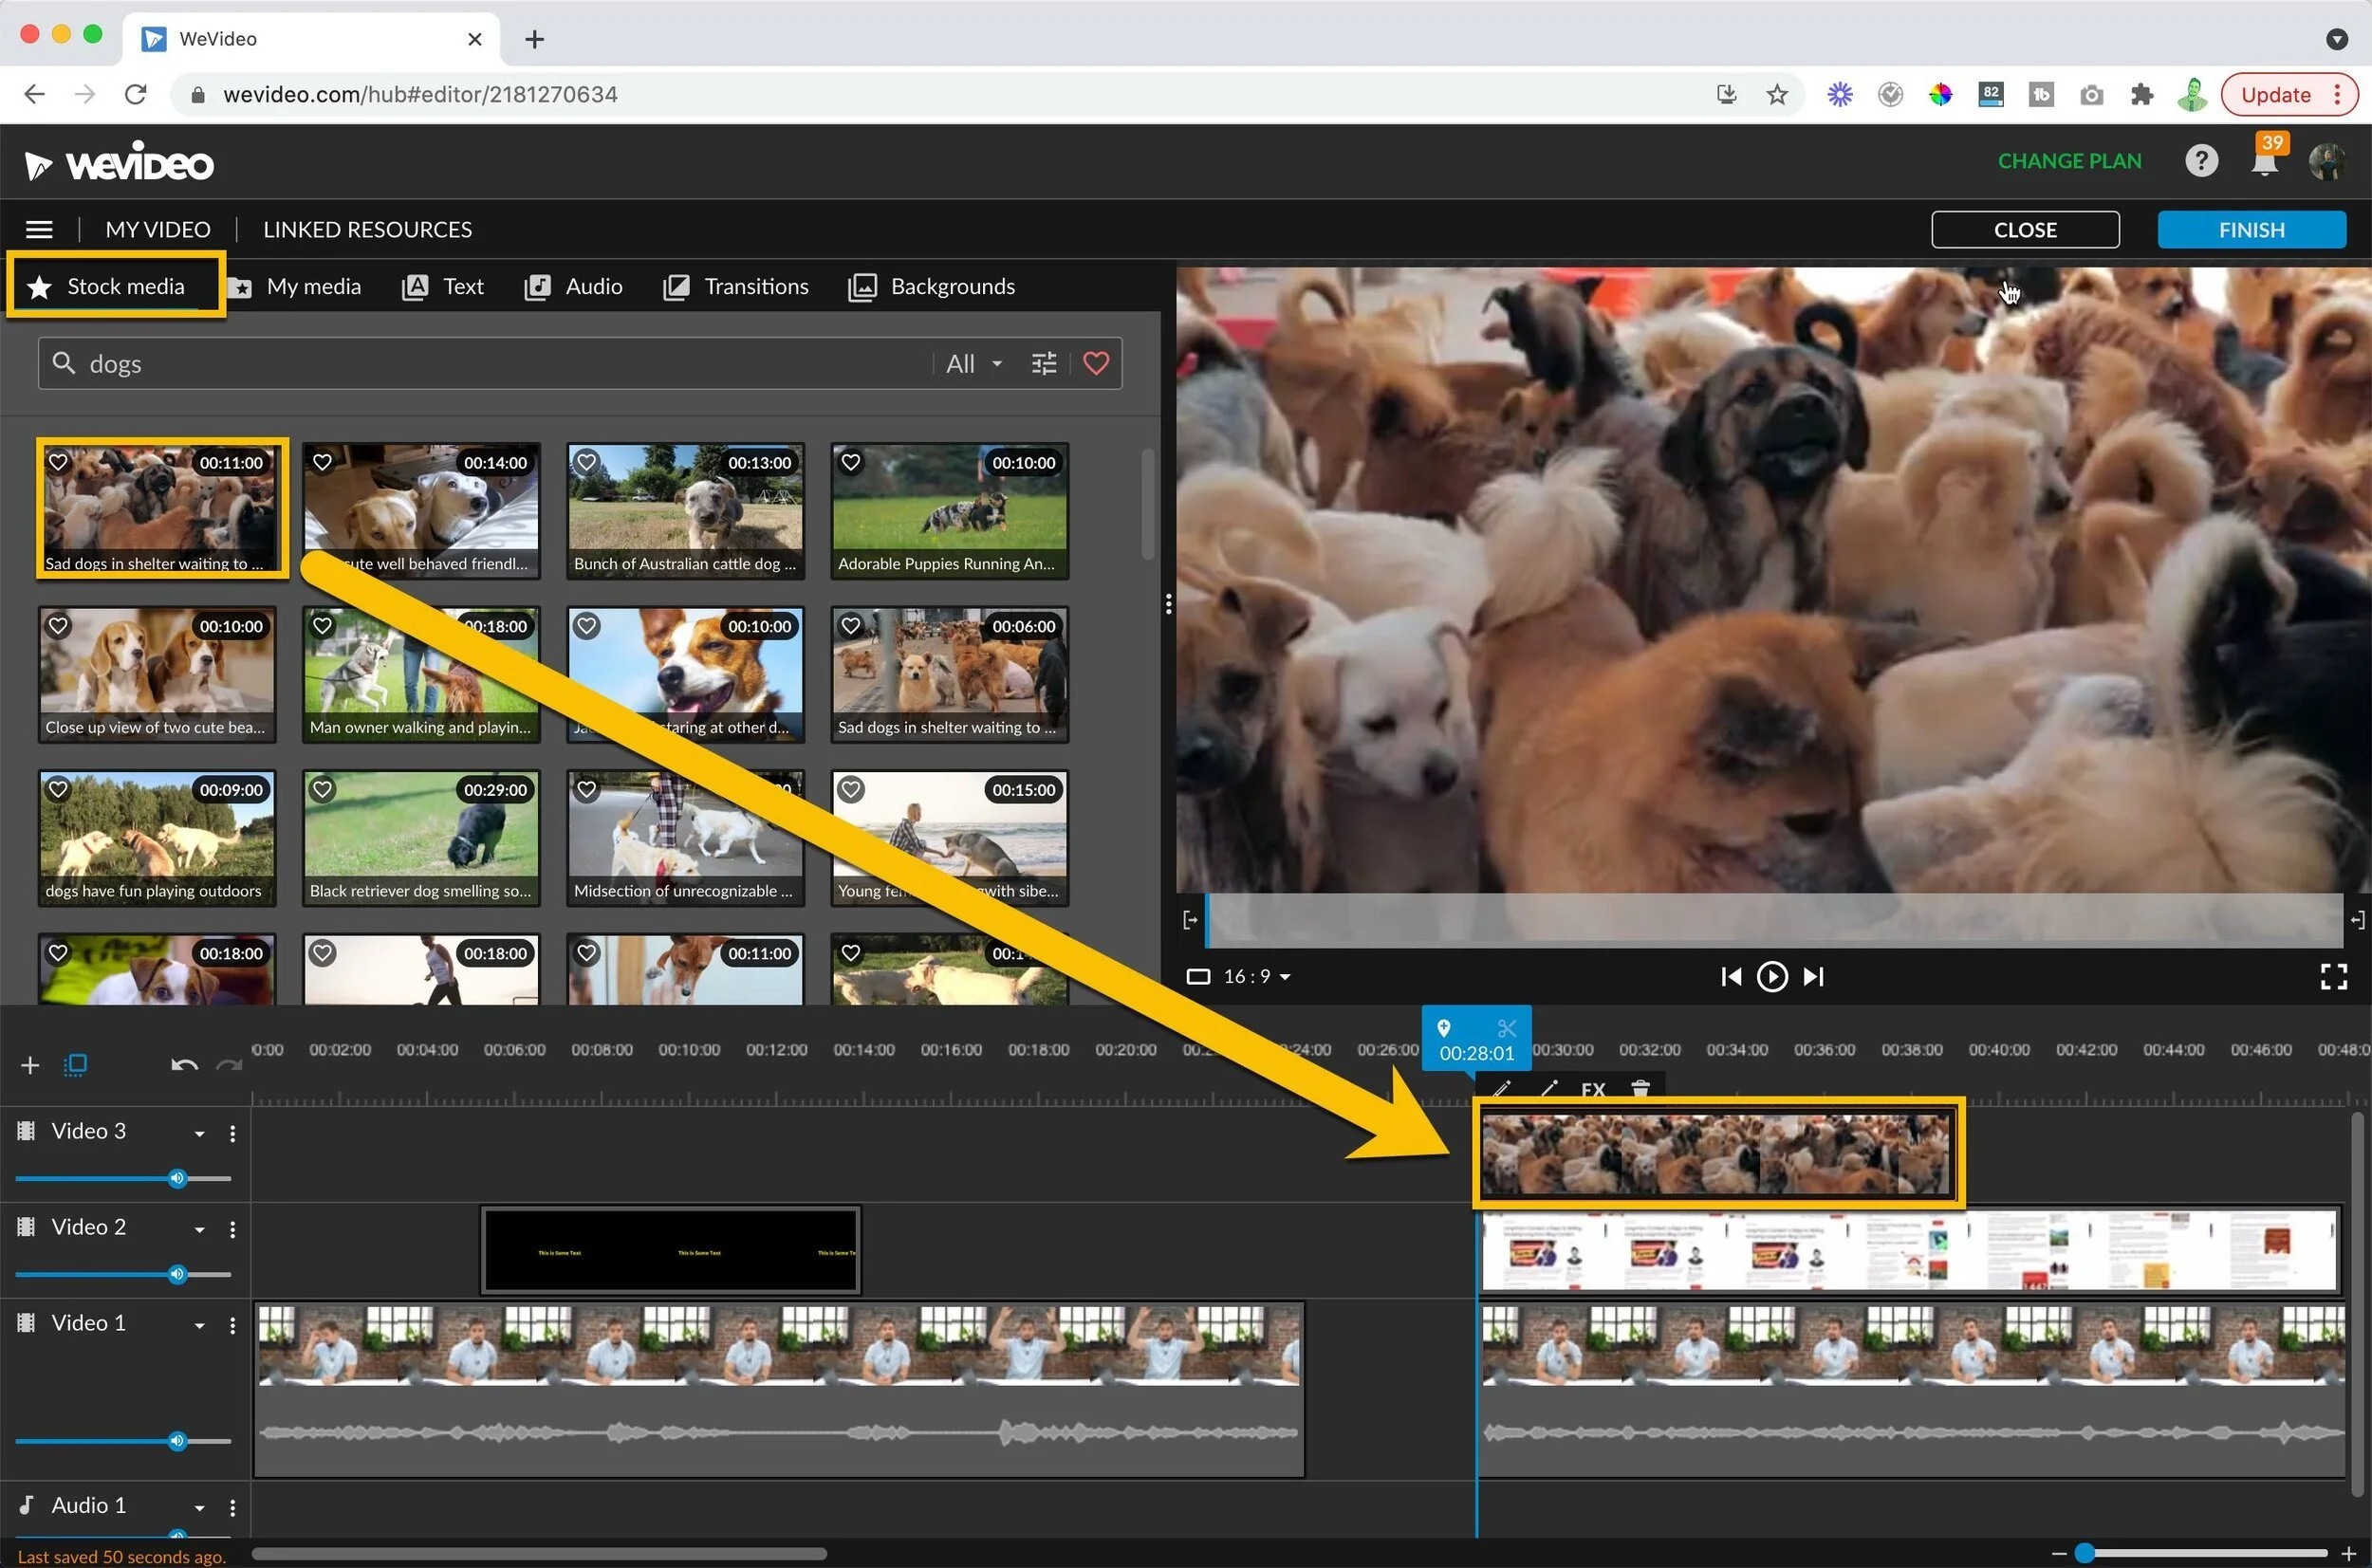Click the clip trash delete icon
This screenshot has height=1568, width=2372.
(x=1640, y=1089)
